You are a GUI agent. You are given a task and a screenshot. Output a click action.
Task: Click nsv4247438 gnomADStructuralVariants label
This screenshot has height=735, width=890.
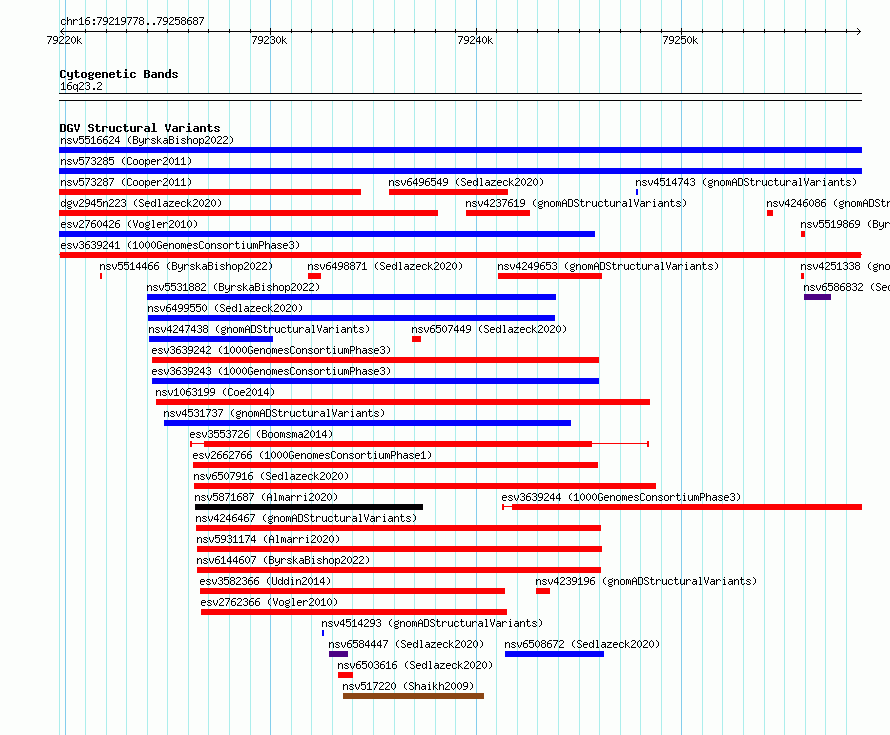pos(259,329)
